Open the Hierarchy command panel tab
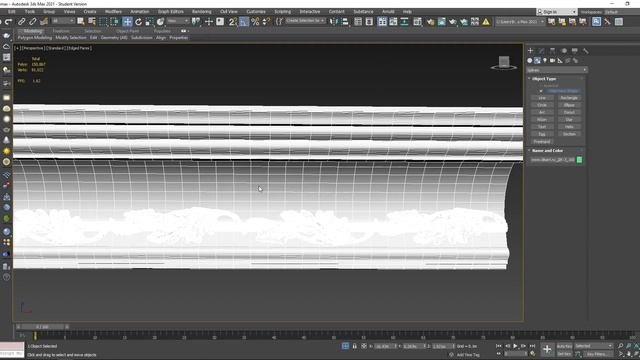Viewport: 640px width, 360px height. coord(552,51)
